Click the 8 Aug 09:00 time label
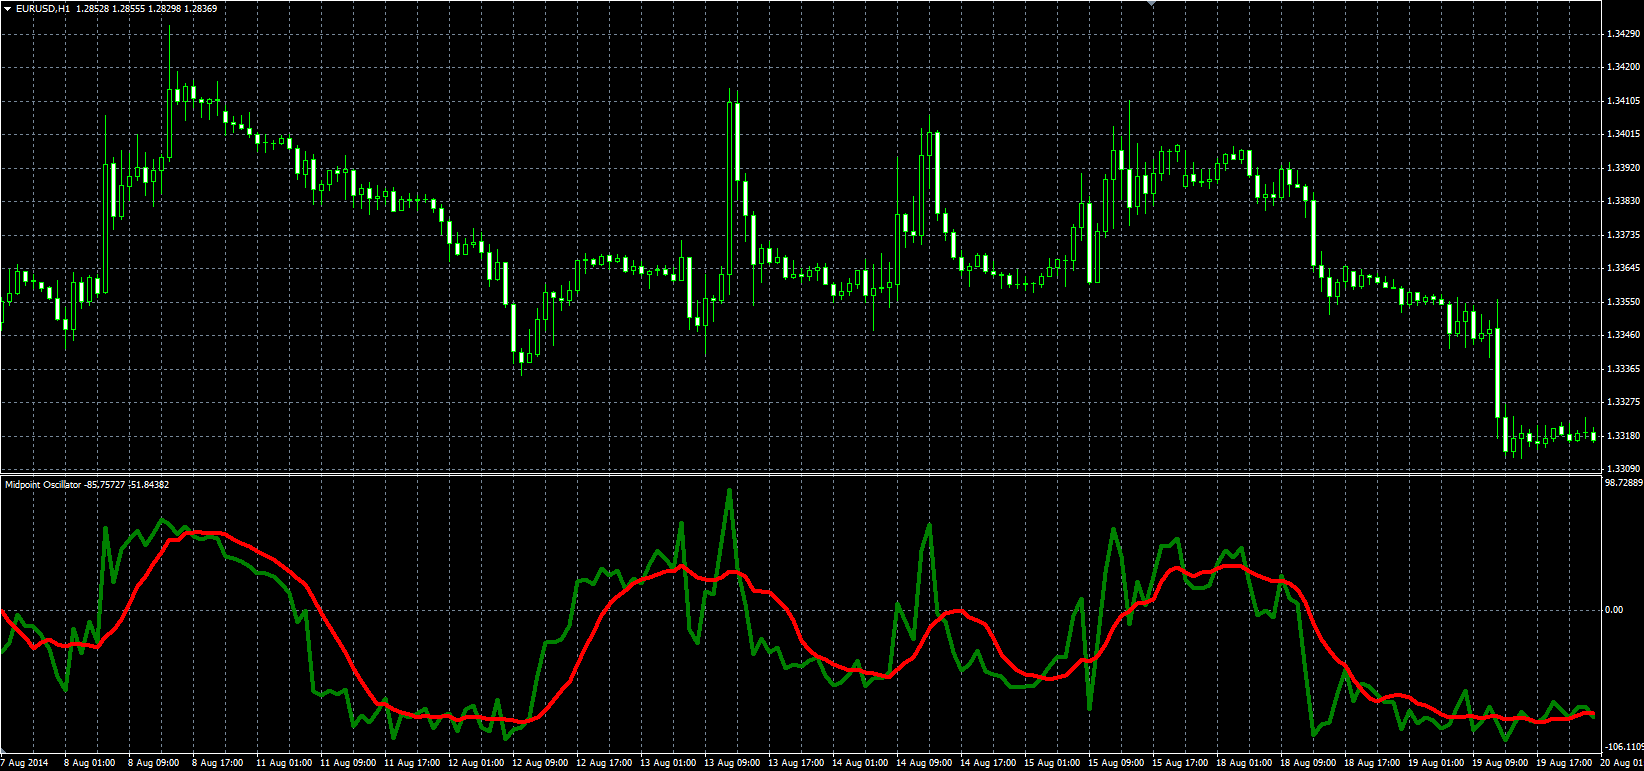Viewport: 1644px width, 771px height. (154, 763)
